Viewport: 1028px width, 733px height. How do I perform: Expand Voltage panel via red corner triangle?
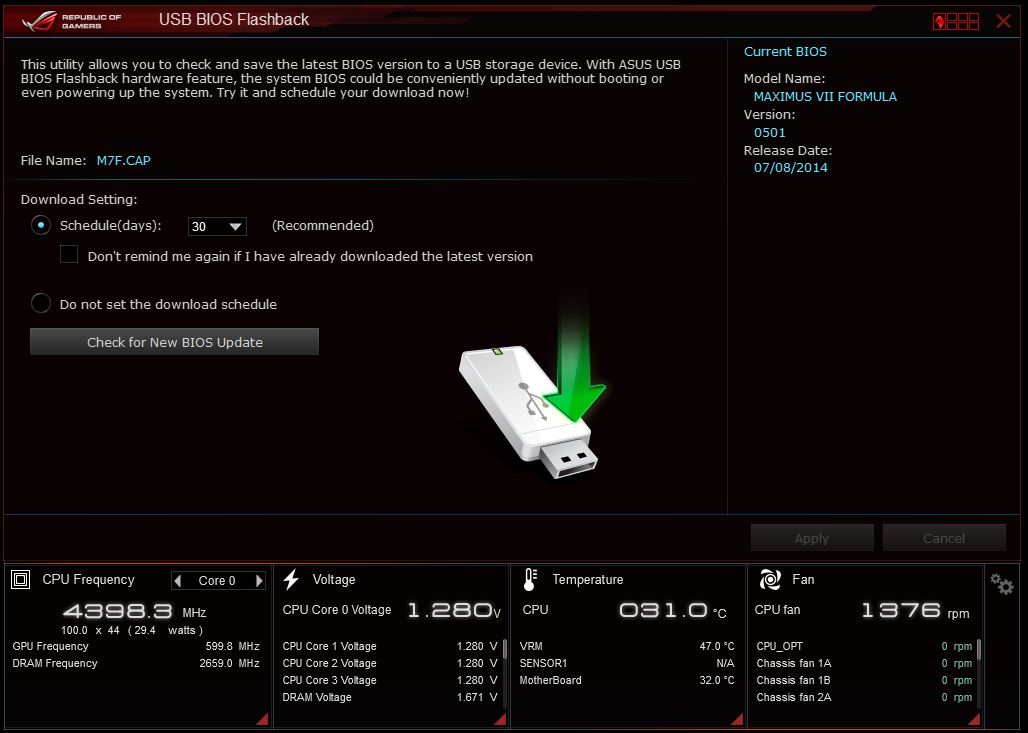(x=500, y=719)
